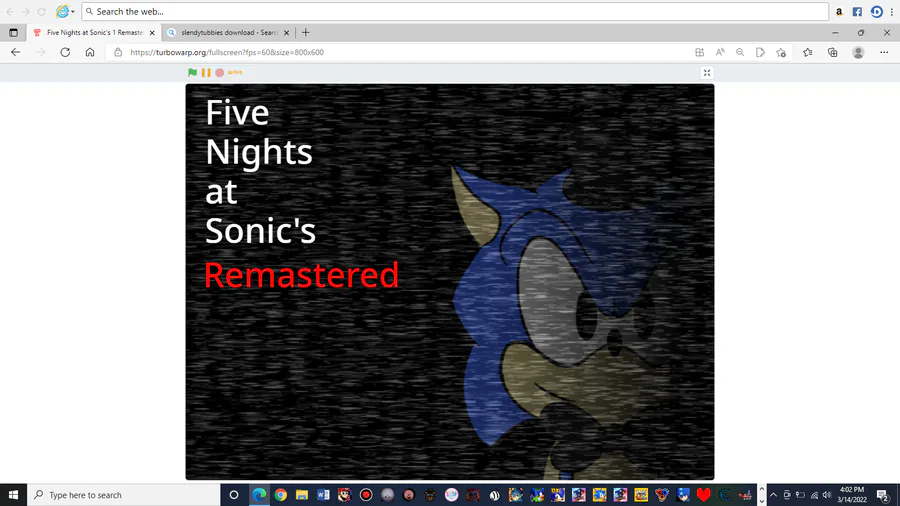Viewport: 900px width, 506px height.
Task: Go back using Edge's back arrow
Action: [15, 52]
